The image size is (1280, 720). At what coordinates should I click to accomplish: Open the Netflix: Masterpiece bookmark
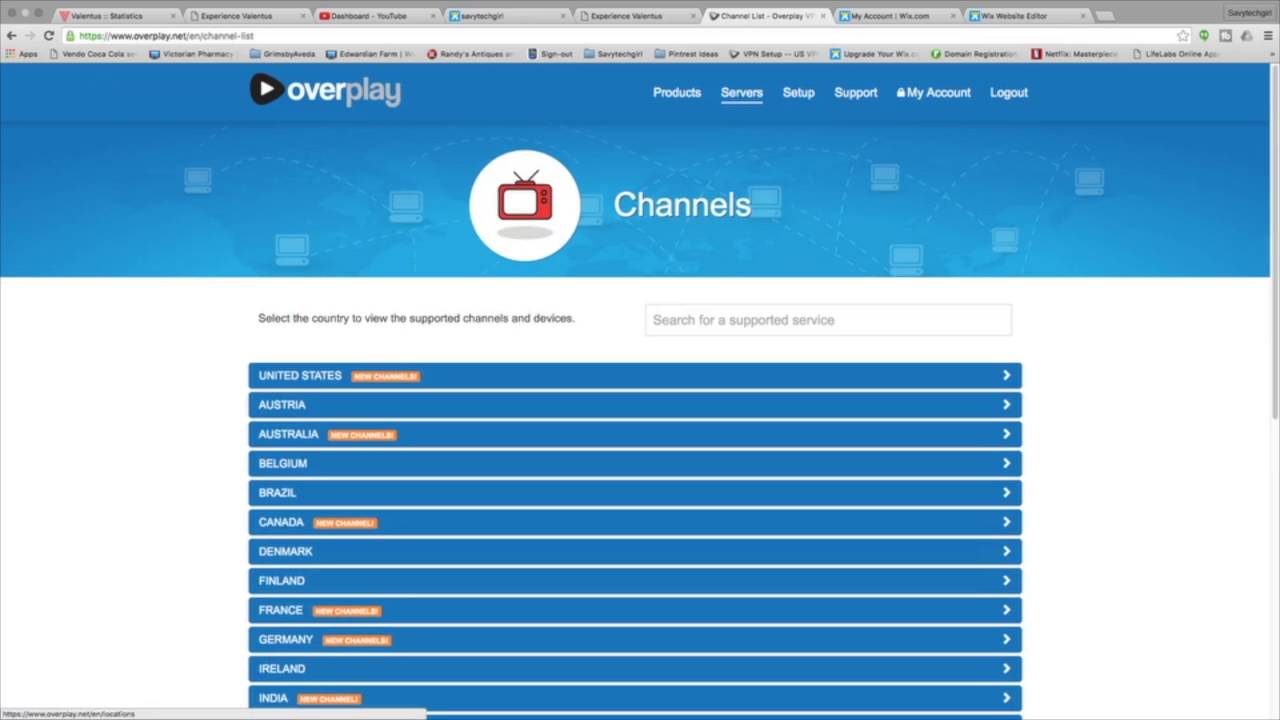tap(1075, 54)
